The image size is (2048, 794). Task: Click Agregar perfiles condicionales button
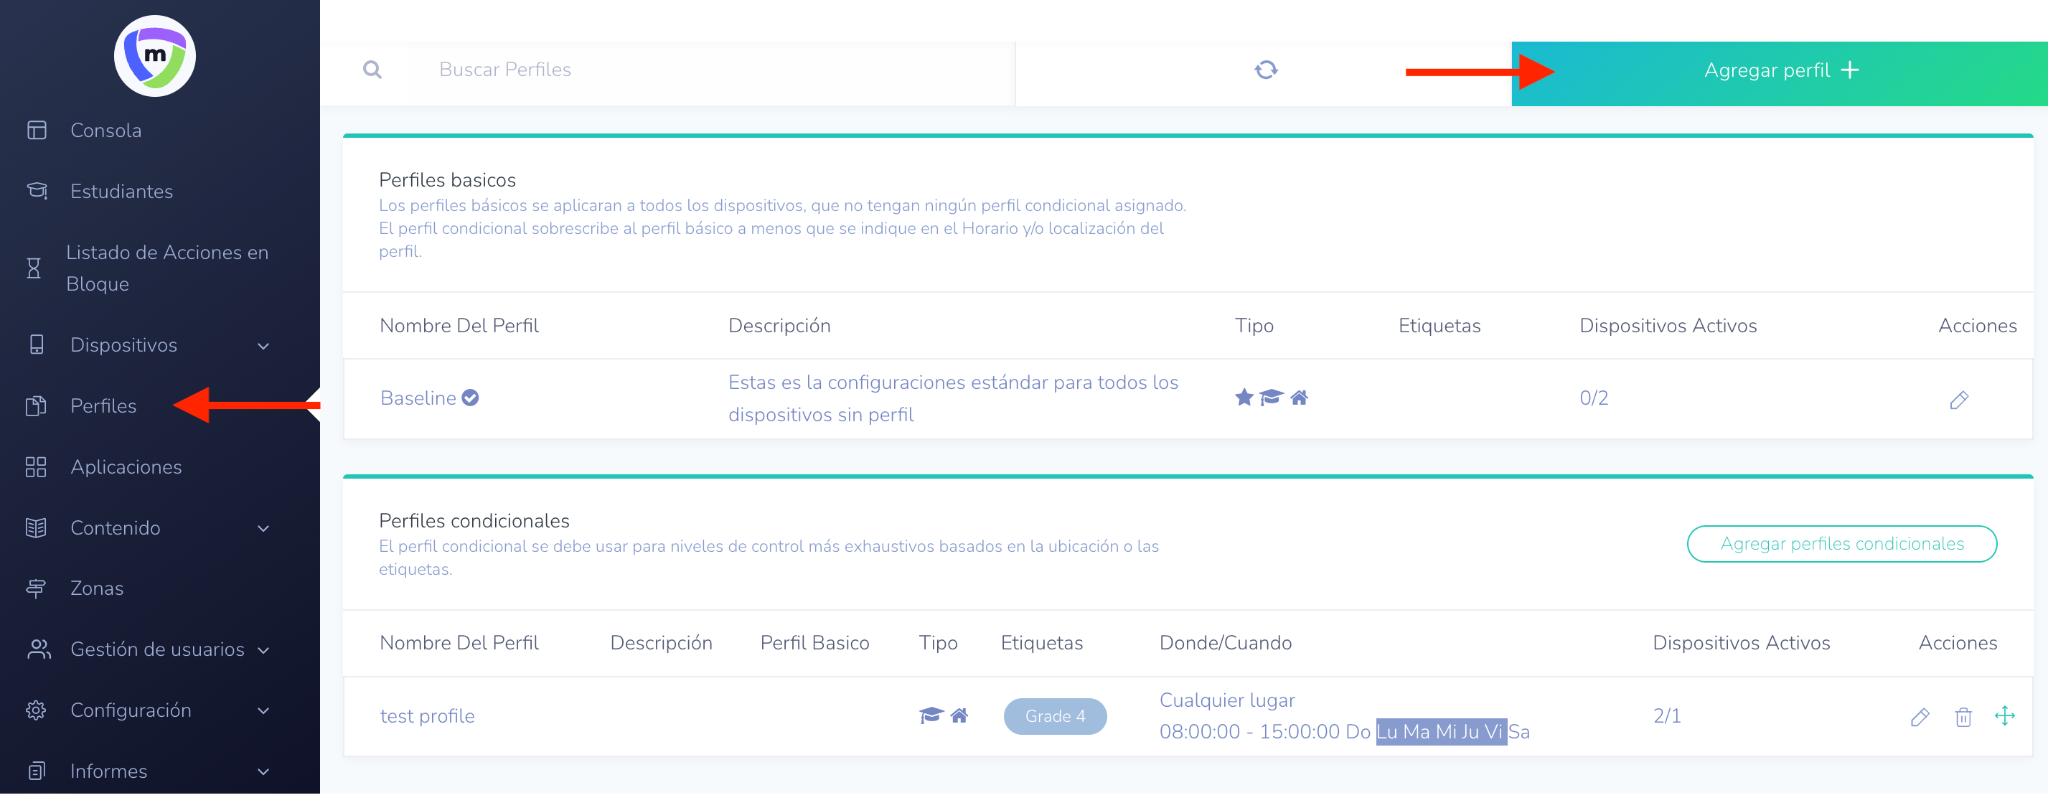pos(1841,544)
